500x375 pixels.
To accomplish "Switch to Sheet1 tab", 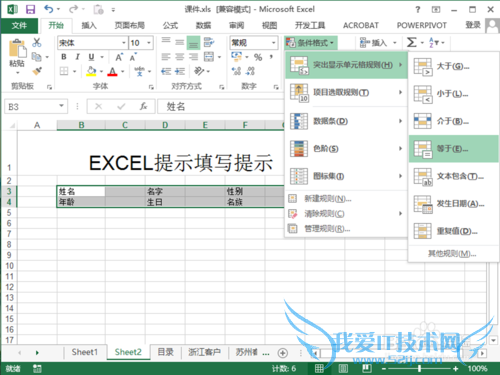I will [85, 352].
